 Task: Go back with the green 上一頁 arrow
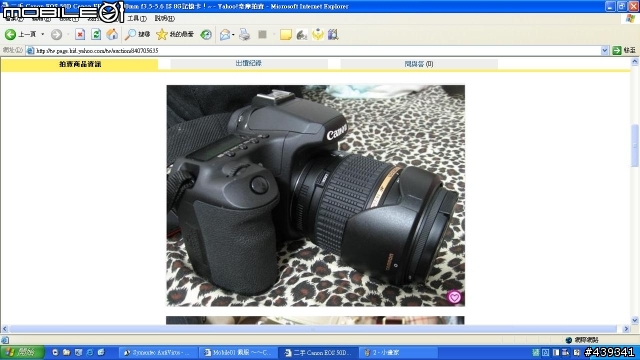tap(20, 35)
